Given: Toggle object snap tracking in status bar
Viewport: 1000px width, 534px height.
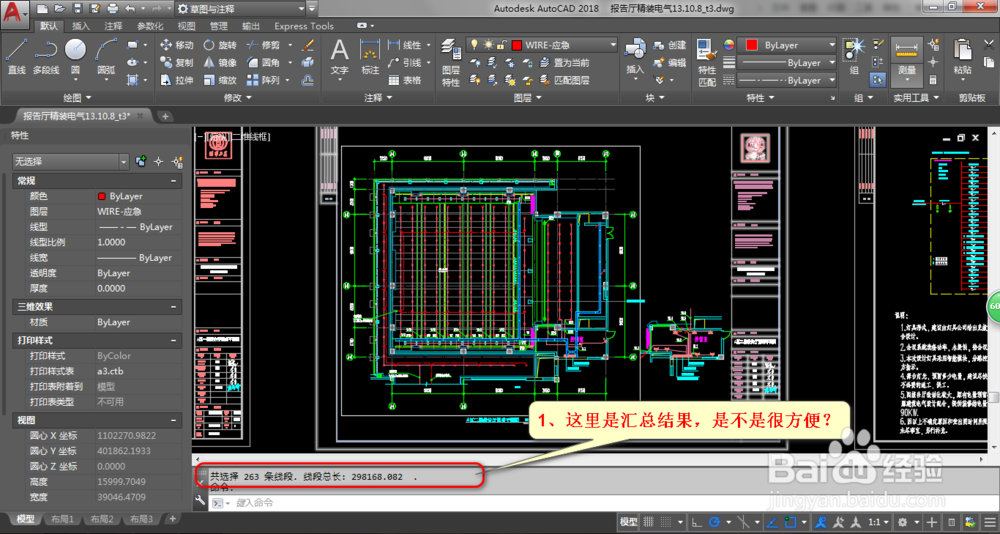Looking at the screenshot, I should point(772,522).
